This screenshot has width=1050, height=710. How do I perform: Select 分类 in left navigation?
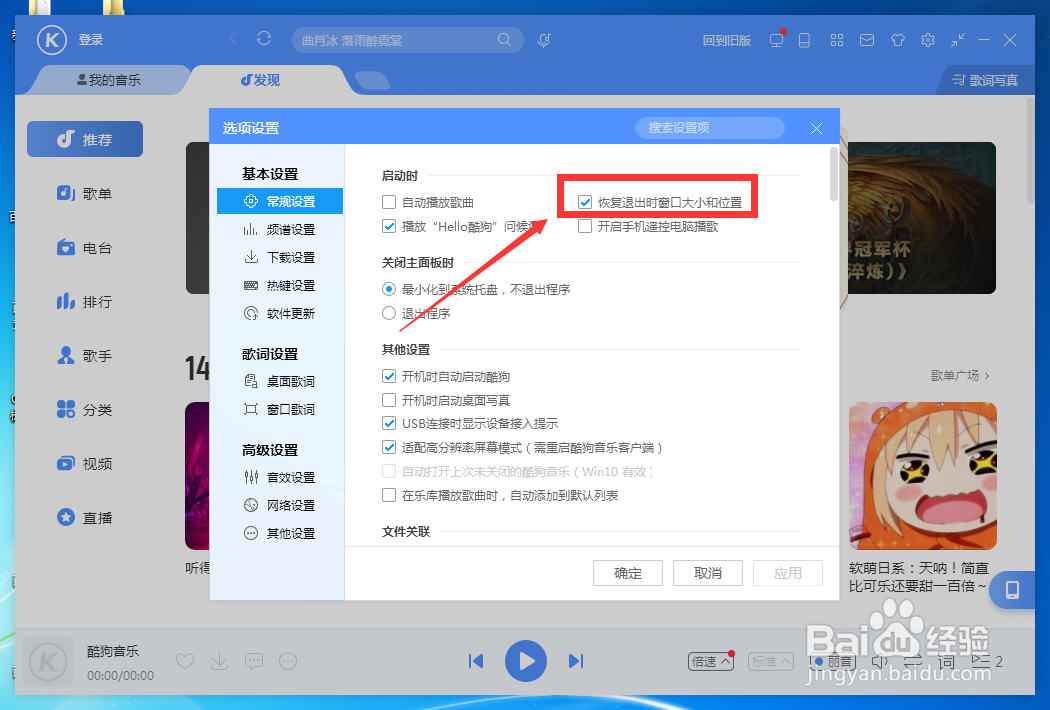point(85,410)
